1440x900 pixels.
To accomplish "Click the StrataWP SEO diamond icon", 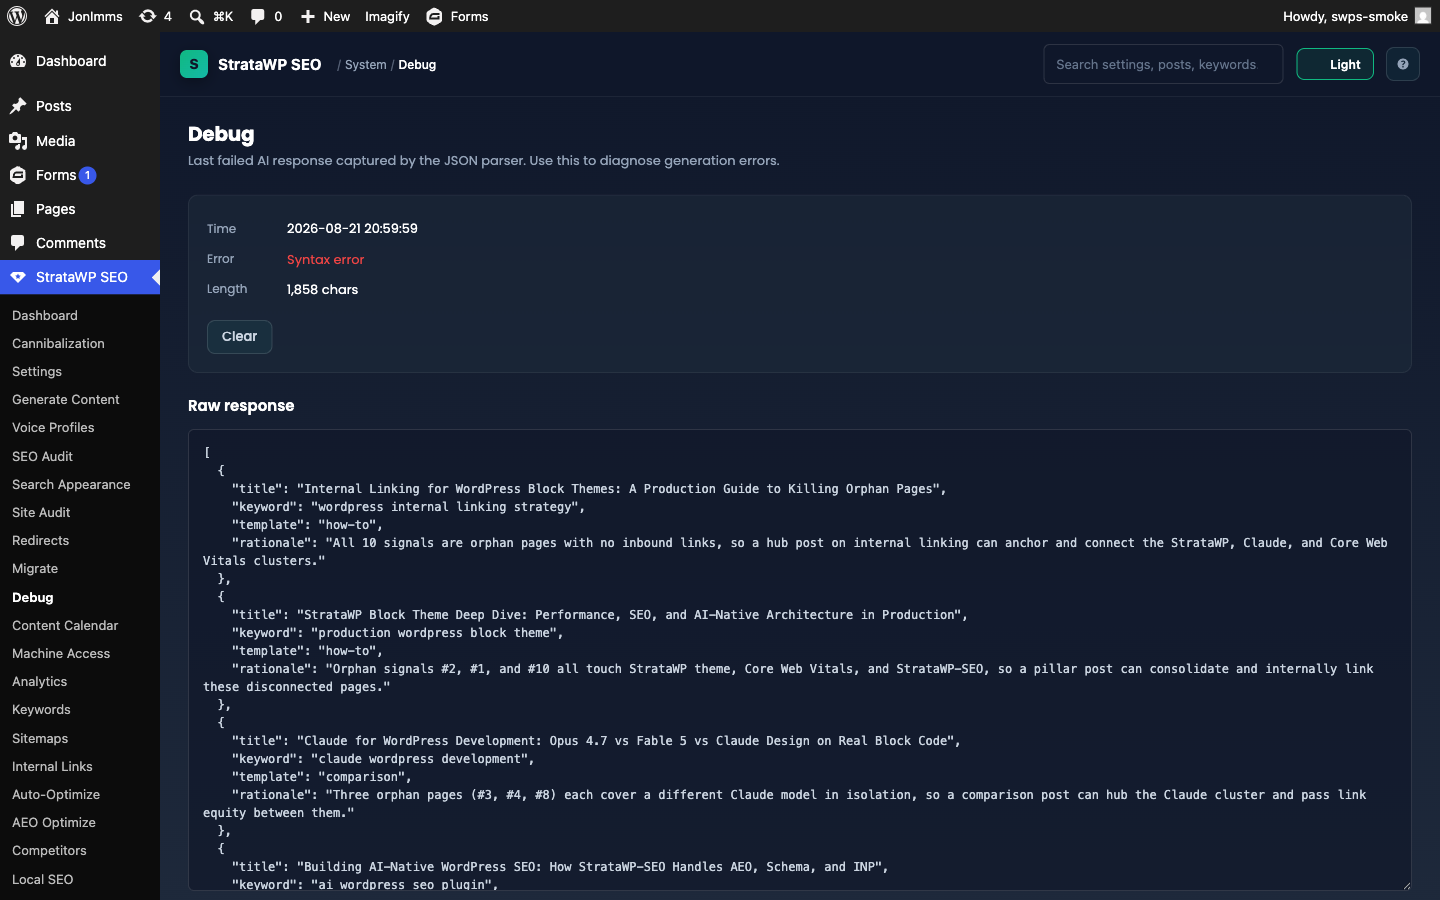I will tap(18, 277).
